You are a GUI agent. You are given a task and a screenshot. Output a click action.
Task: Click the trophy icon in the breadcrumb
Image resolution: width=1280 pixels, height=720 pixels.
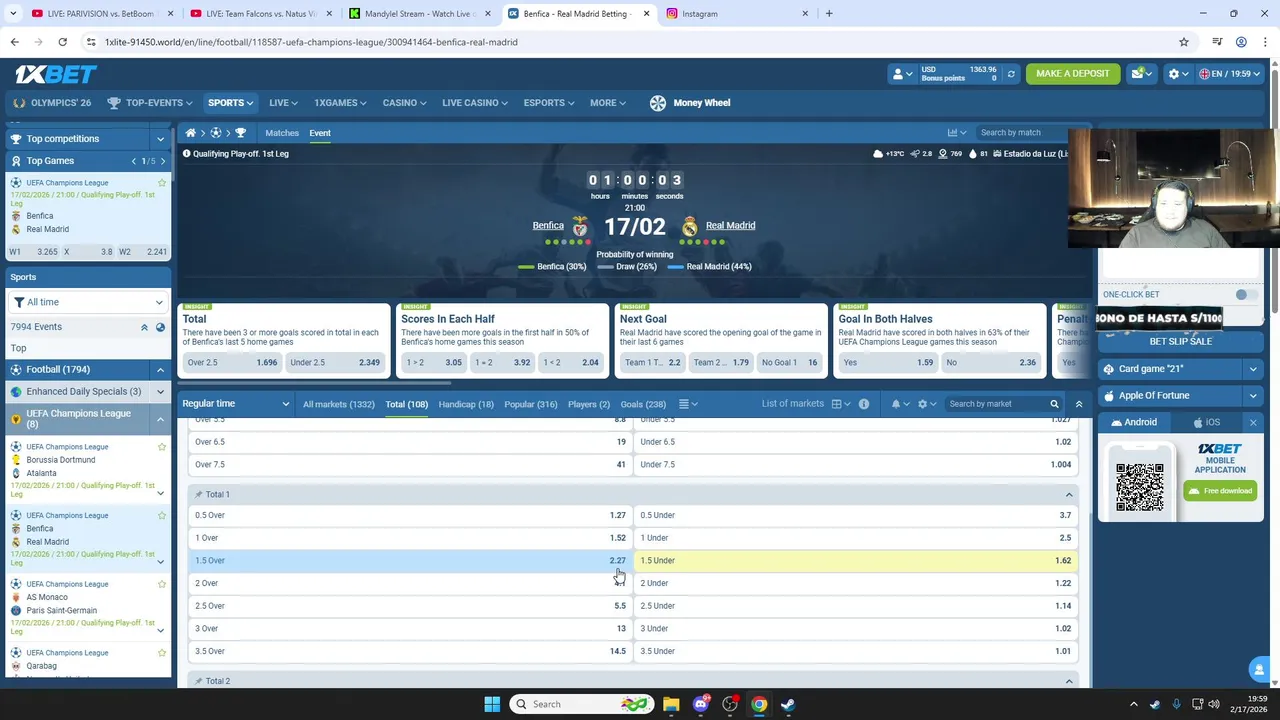(240, 133)
